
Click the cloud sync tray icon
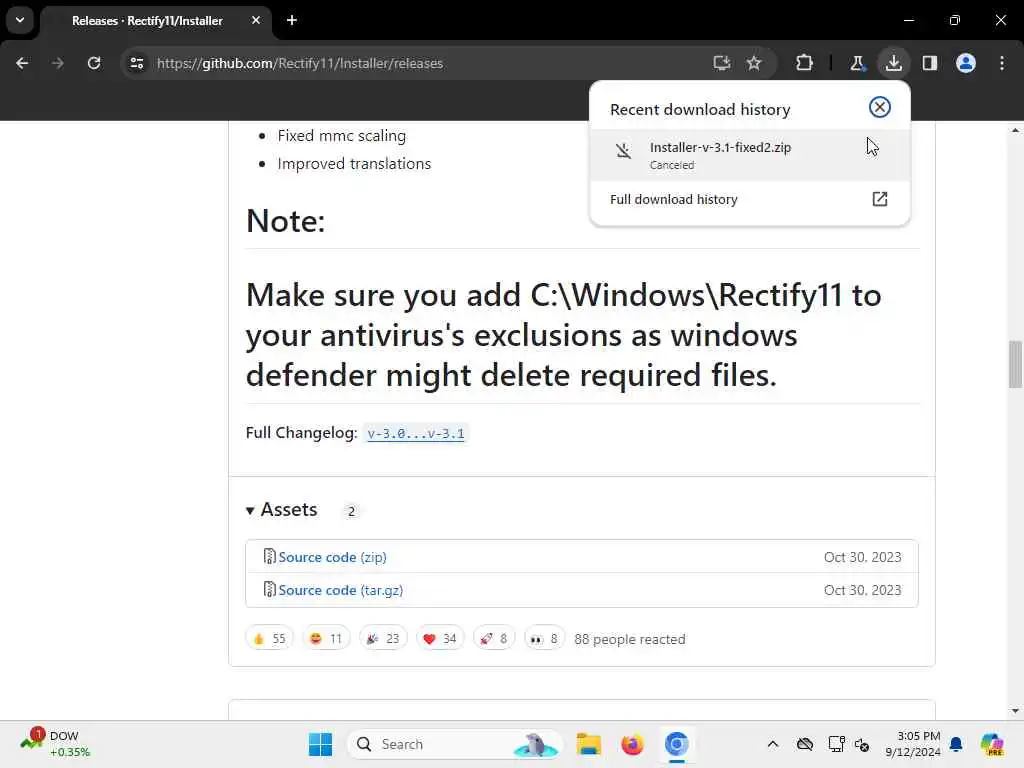point(805,744)
